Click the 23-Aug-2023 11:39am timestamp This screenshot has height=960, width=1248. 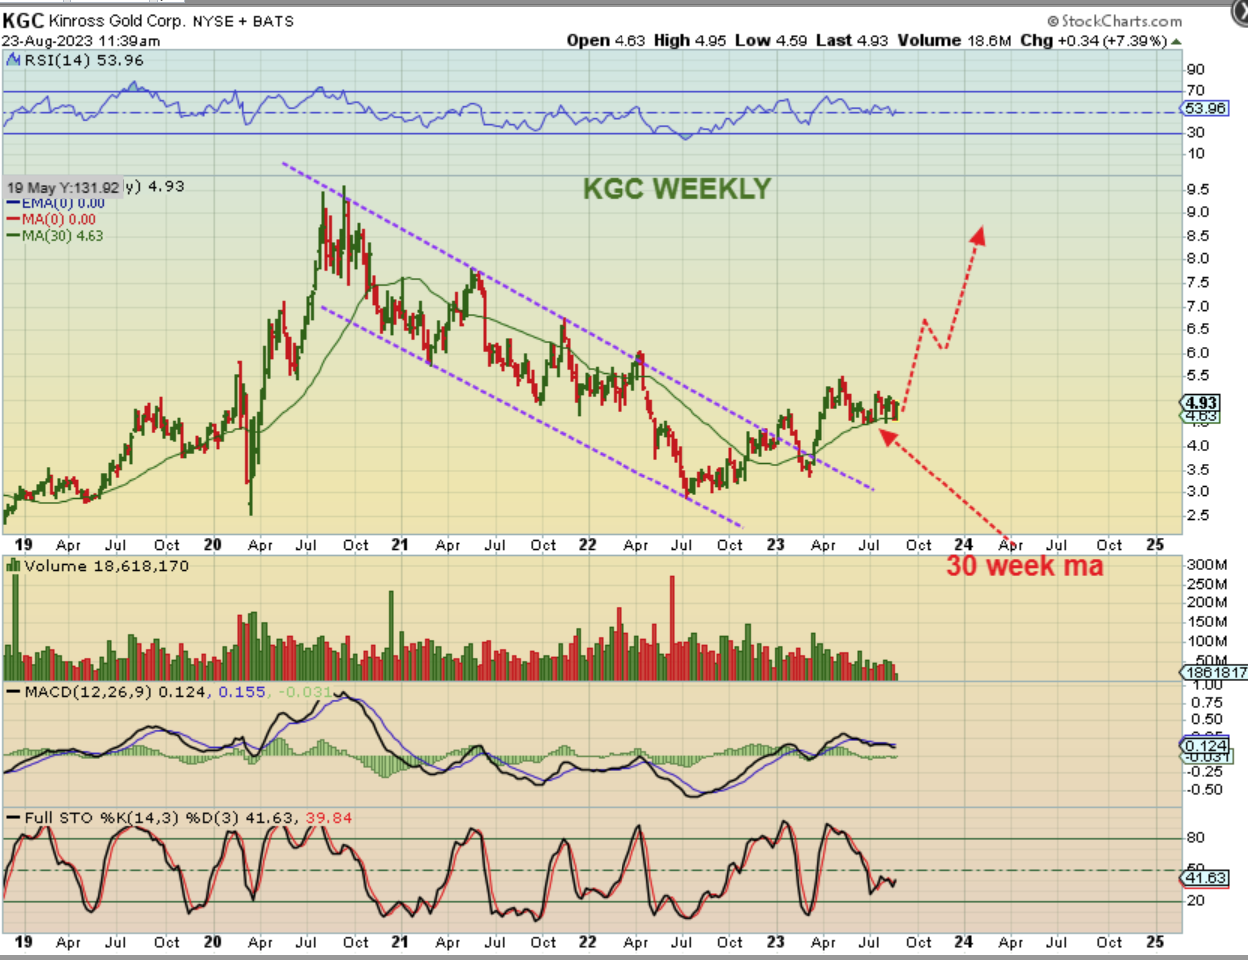pos(81,41)
